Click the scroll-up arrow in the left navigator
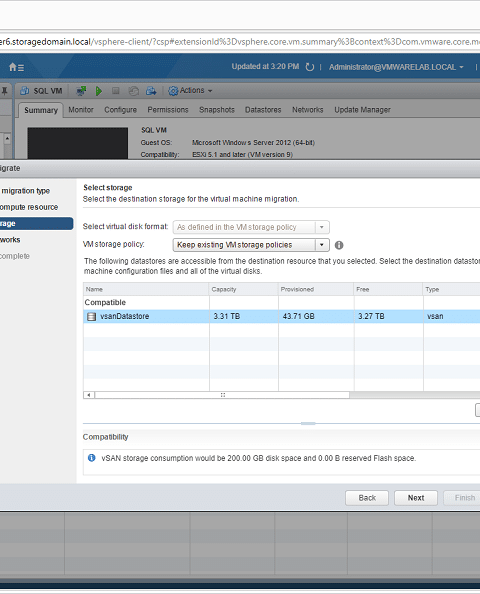 click(7, 139)
